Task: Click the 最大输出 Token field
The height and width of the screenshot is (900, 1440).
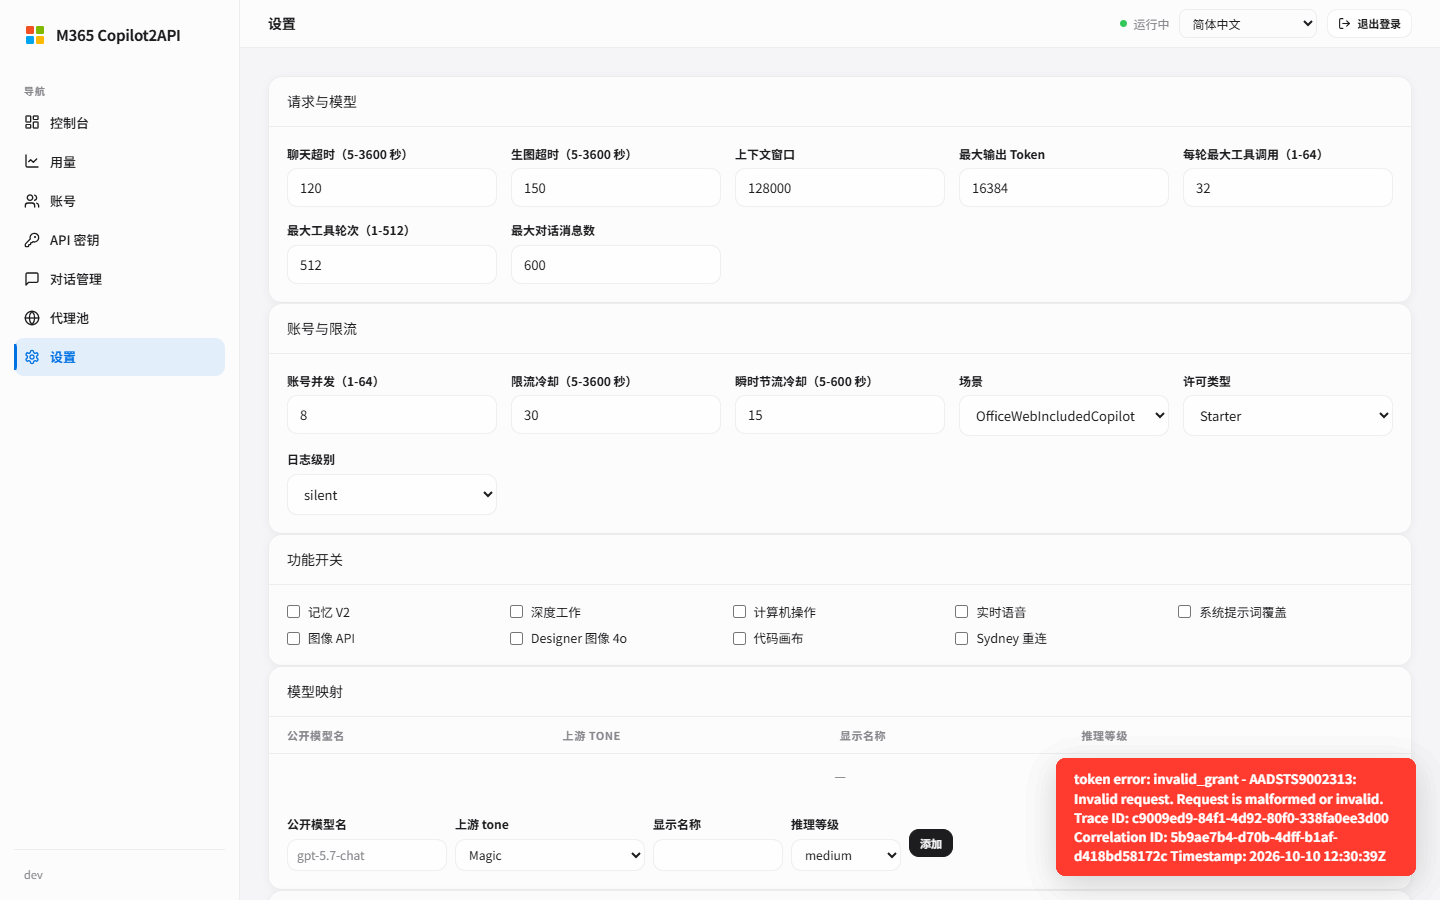Action: [x=1064, y=188]
